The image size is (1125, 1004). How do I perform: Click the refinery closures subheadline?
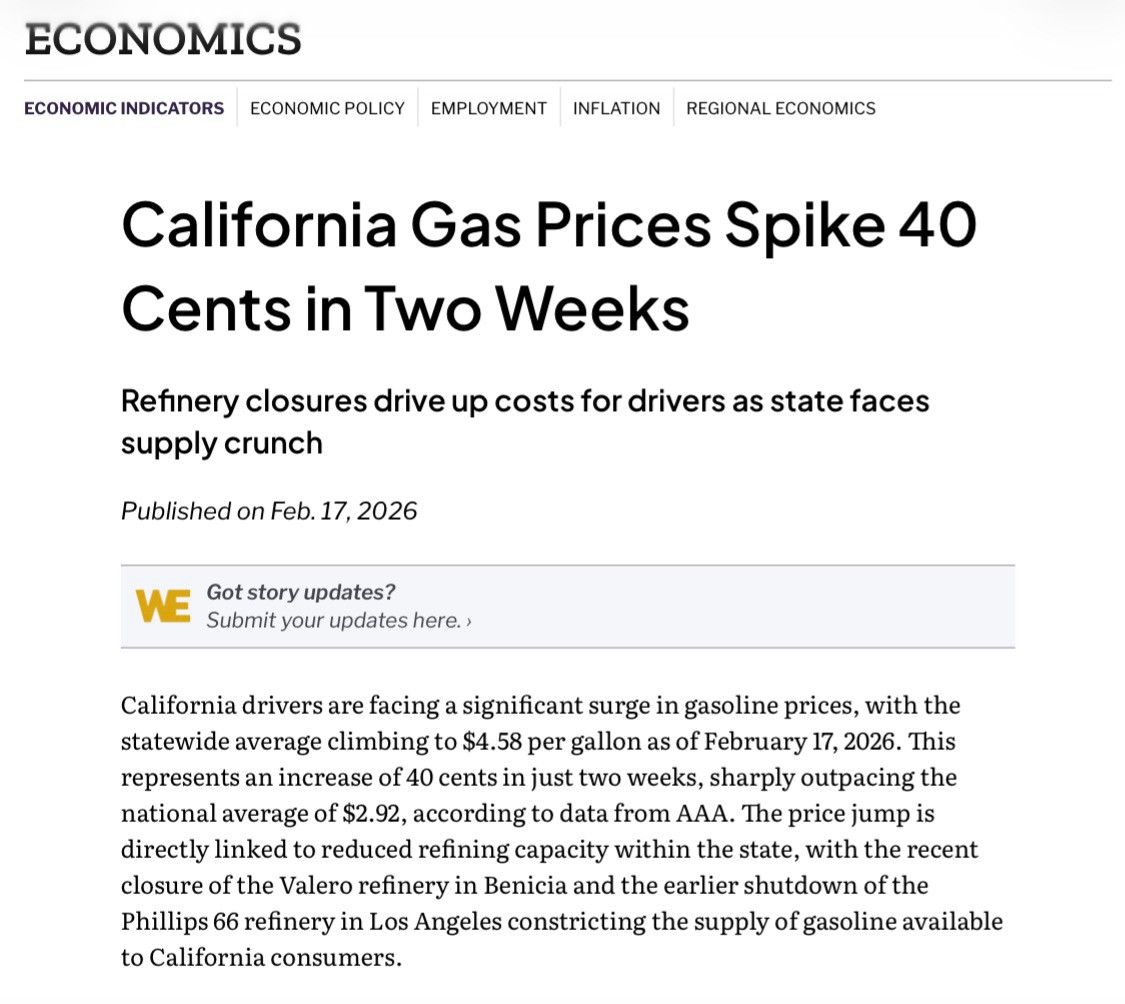(525, 422)
